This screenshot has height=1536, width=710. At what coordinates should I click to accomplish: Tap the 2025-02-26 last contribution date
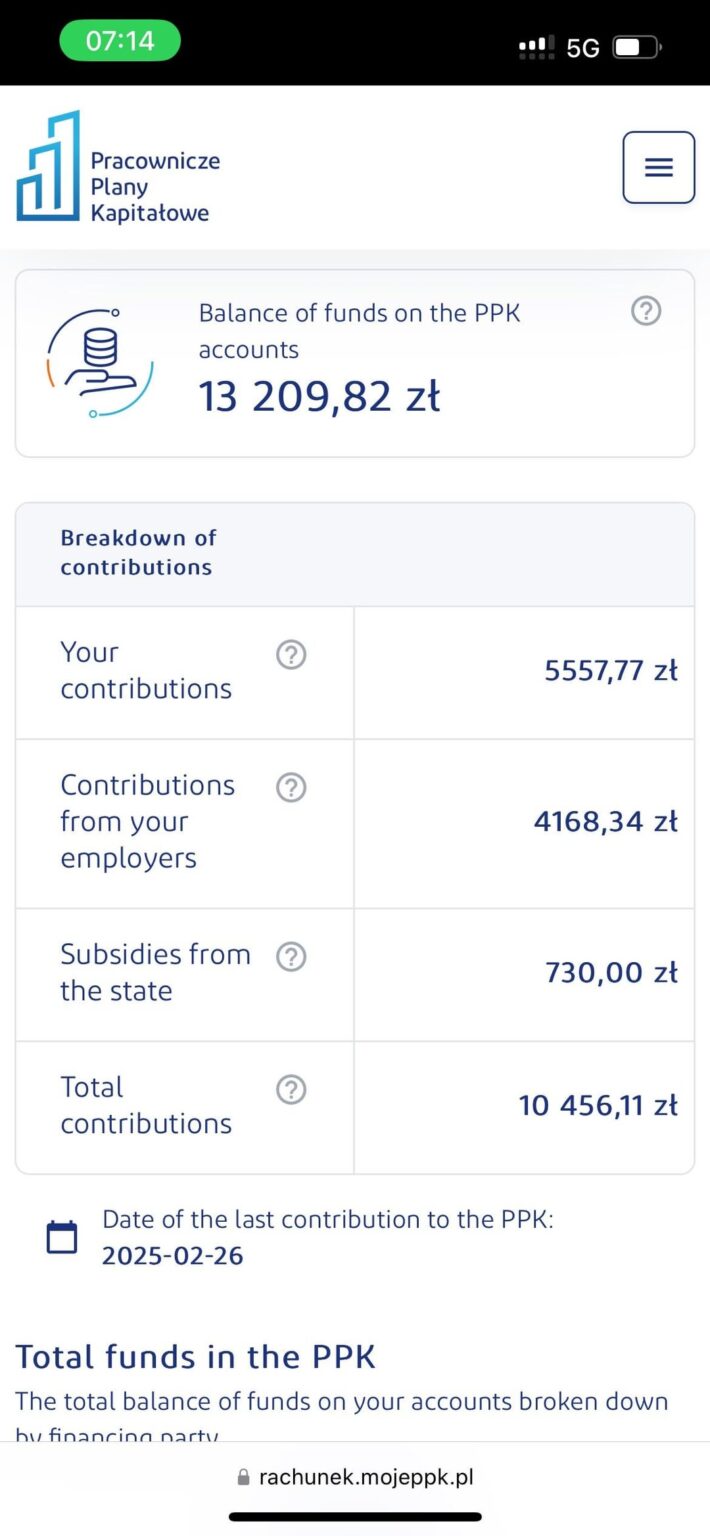pyautogui.click(x=172, y=1256)
